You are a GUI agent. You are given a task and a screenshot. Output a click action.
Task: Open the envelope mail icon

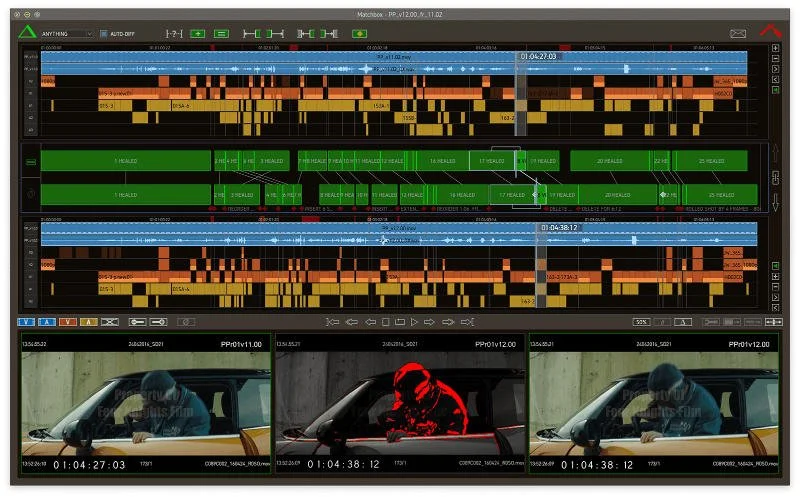(x=738, y=34)
